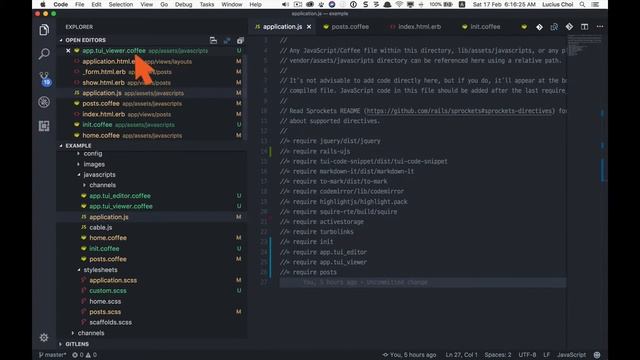Open the Selection menu
The width and height of the screenshot is (640, 360).
(x=120, y=4)
